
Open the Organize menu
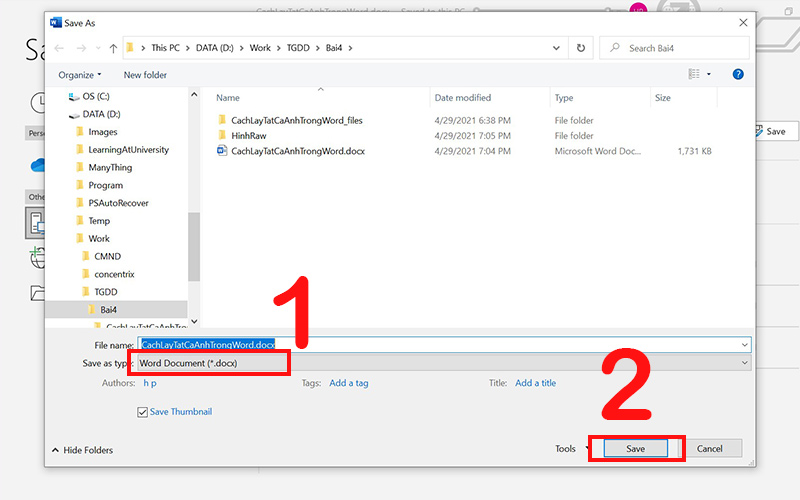[80, 75]
